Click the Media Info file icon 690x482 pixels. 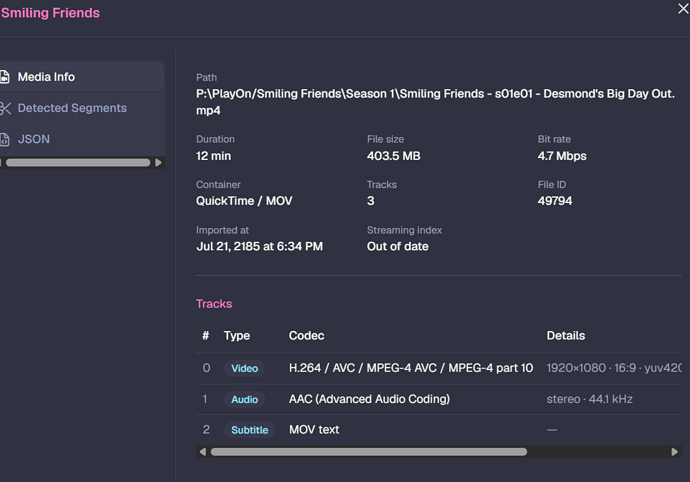coord(5,77)
